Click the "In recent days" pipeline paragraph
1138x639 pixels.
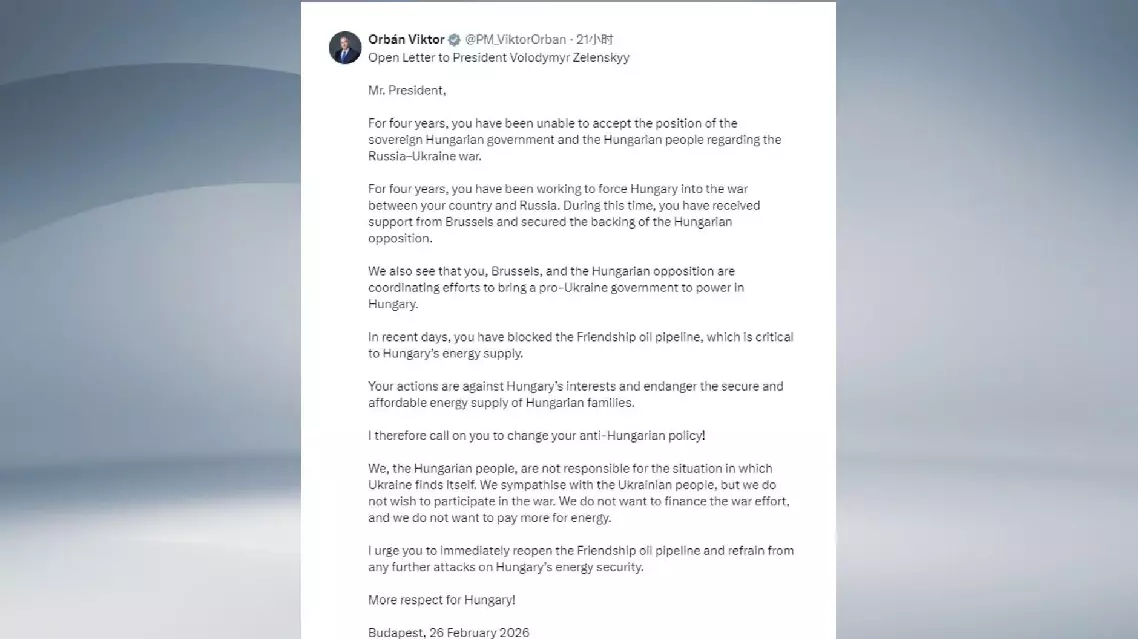pos(580,345)
